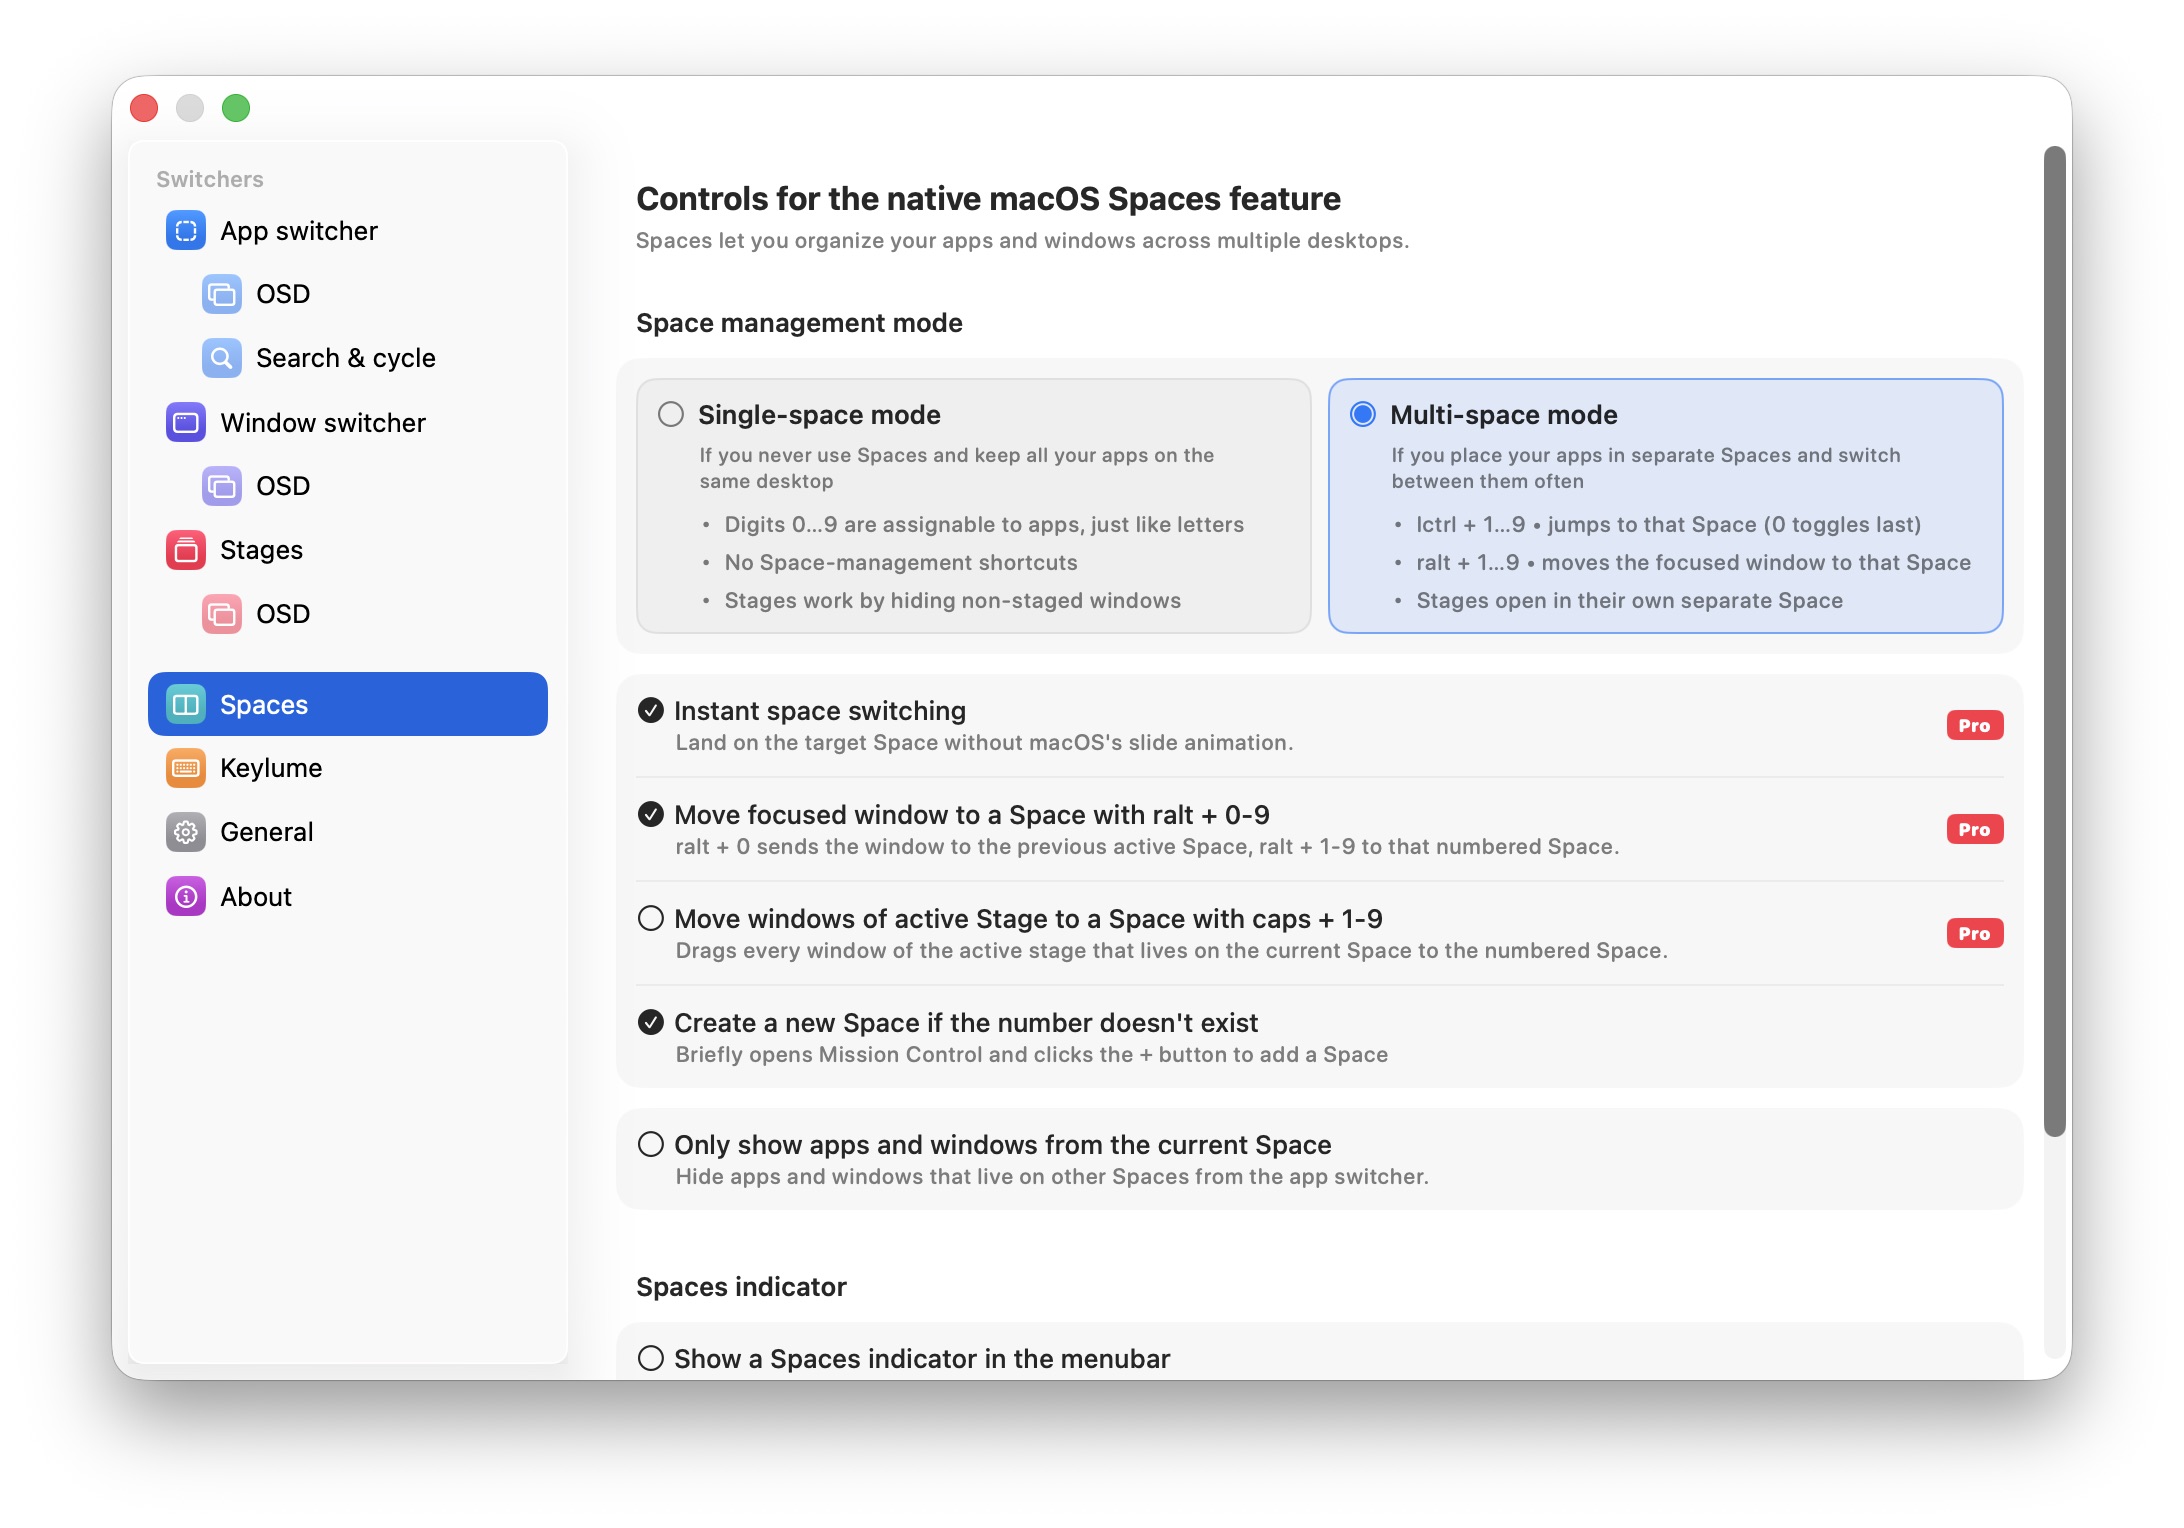This screenshot has height=1528, width=2184.
Task: Click "No Space-management shortcuts" bullet text
Action: (x=901, y=563)
